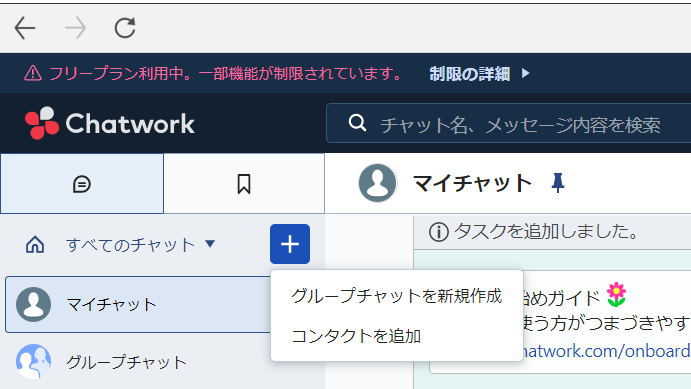Click the browser forward arrow
This screenshot has width=691, height=389.
coord(75,28)
